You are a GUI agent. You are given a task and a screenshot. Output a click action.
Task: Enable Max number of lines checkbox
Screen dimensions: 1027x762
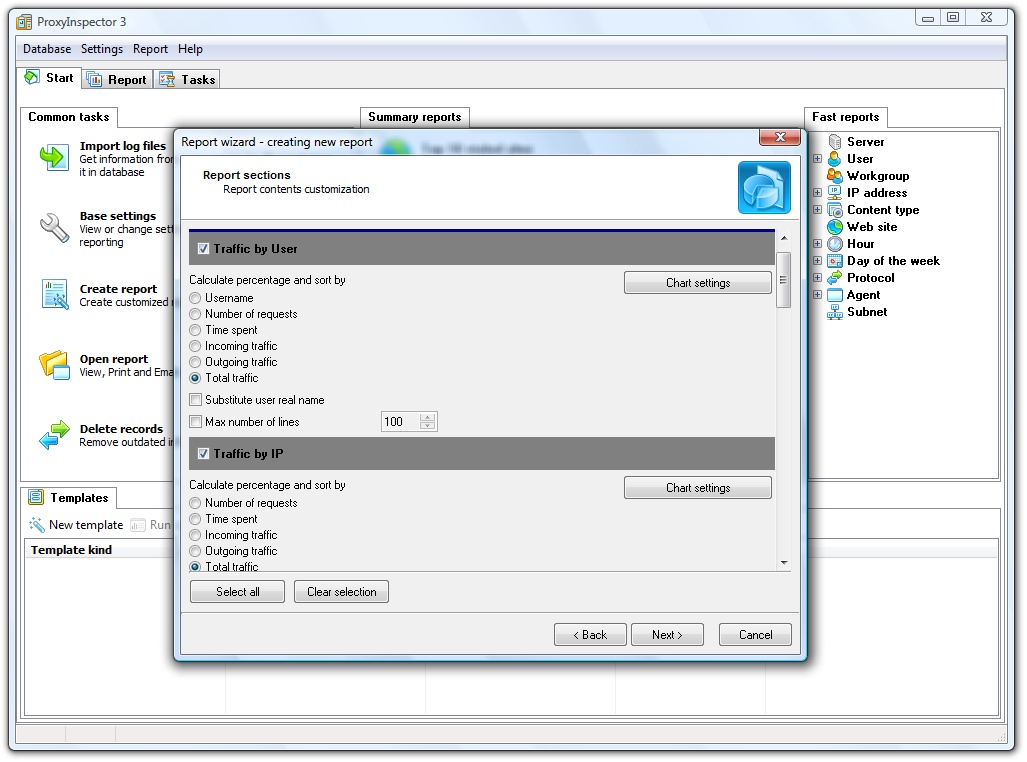coord(195,422)
